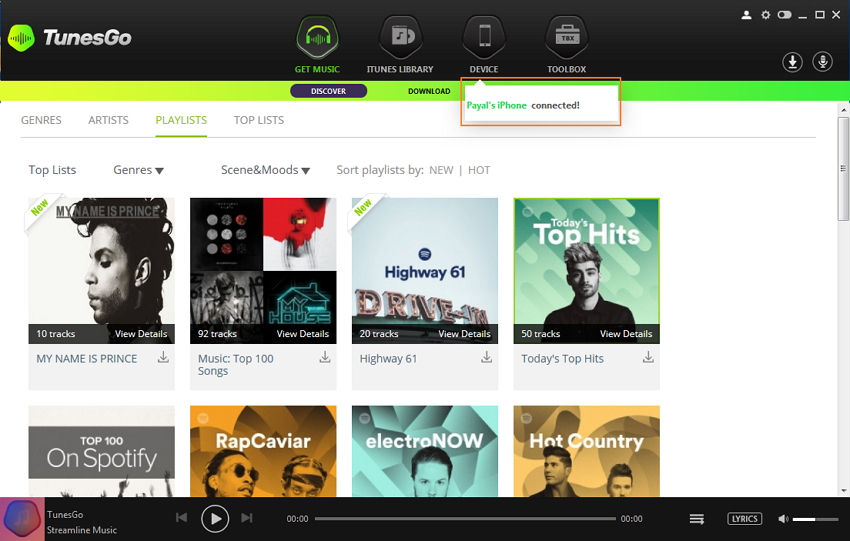Mute the player volume speaker icon
This screenshot has height=541, width=850.
point(784,519)
